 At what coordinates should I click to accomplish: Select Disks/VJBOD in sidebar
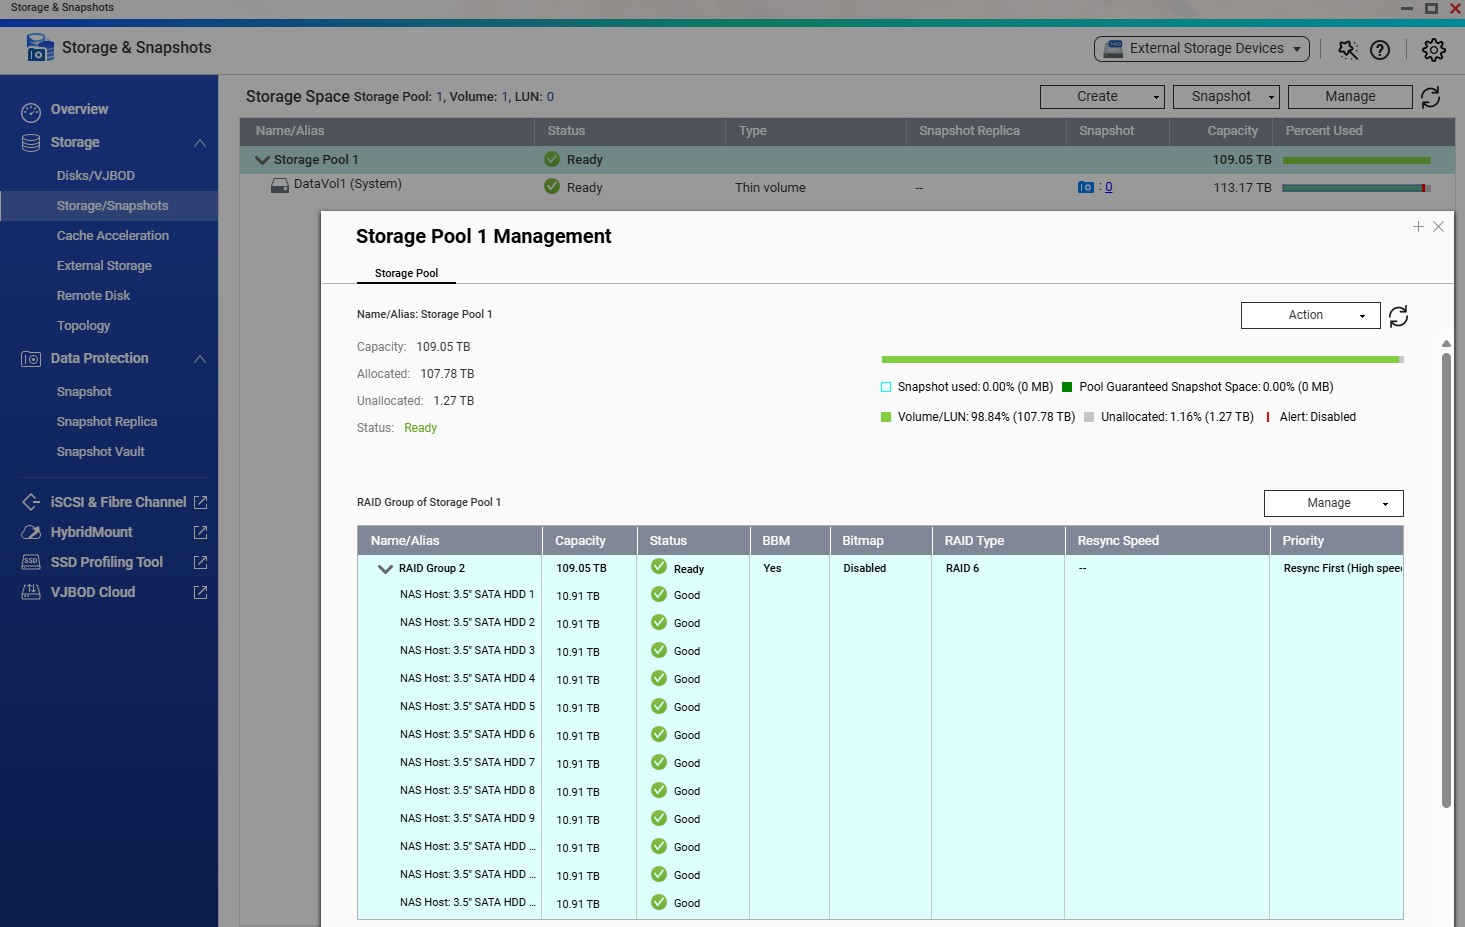pyautogui.click(x=96, y=175)
